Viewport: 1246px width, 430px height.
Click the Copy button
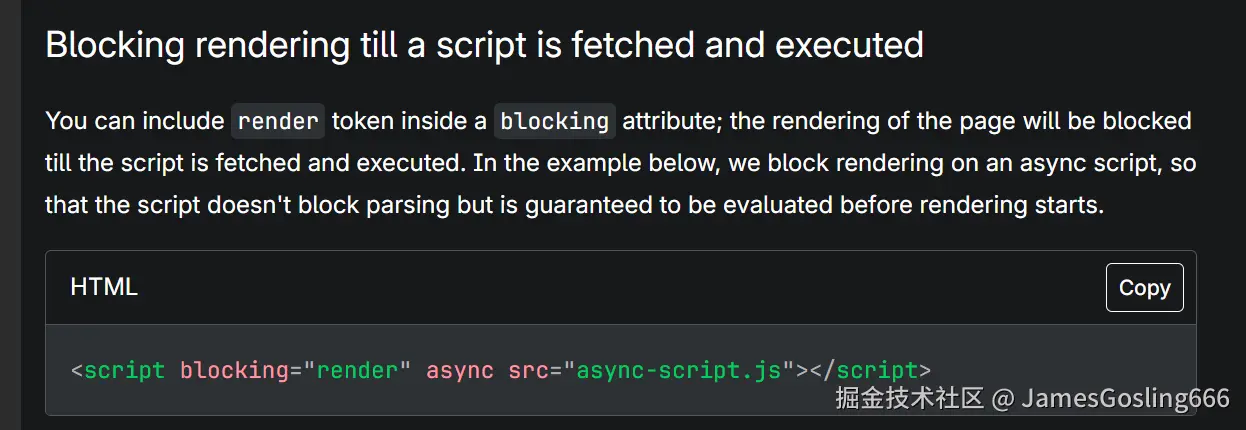click(1144, 288)
